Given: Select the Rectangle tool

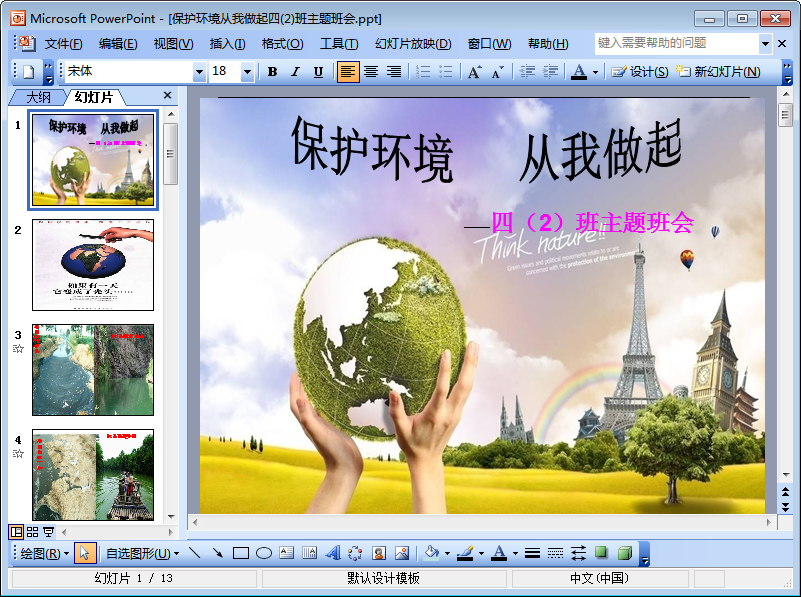Looking at the screenshot, I should 241,553.
